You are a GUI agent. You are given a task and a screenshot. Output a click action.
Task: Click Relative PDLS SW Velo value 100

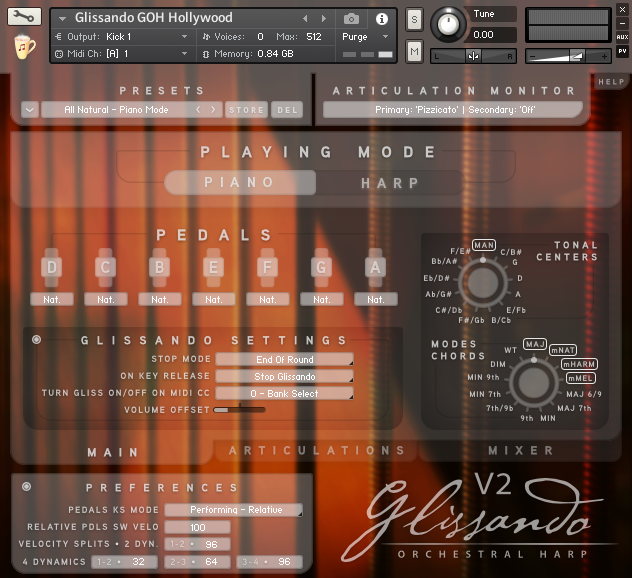click(198, 527)
